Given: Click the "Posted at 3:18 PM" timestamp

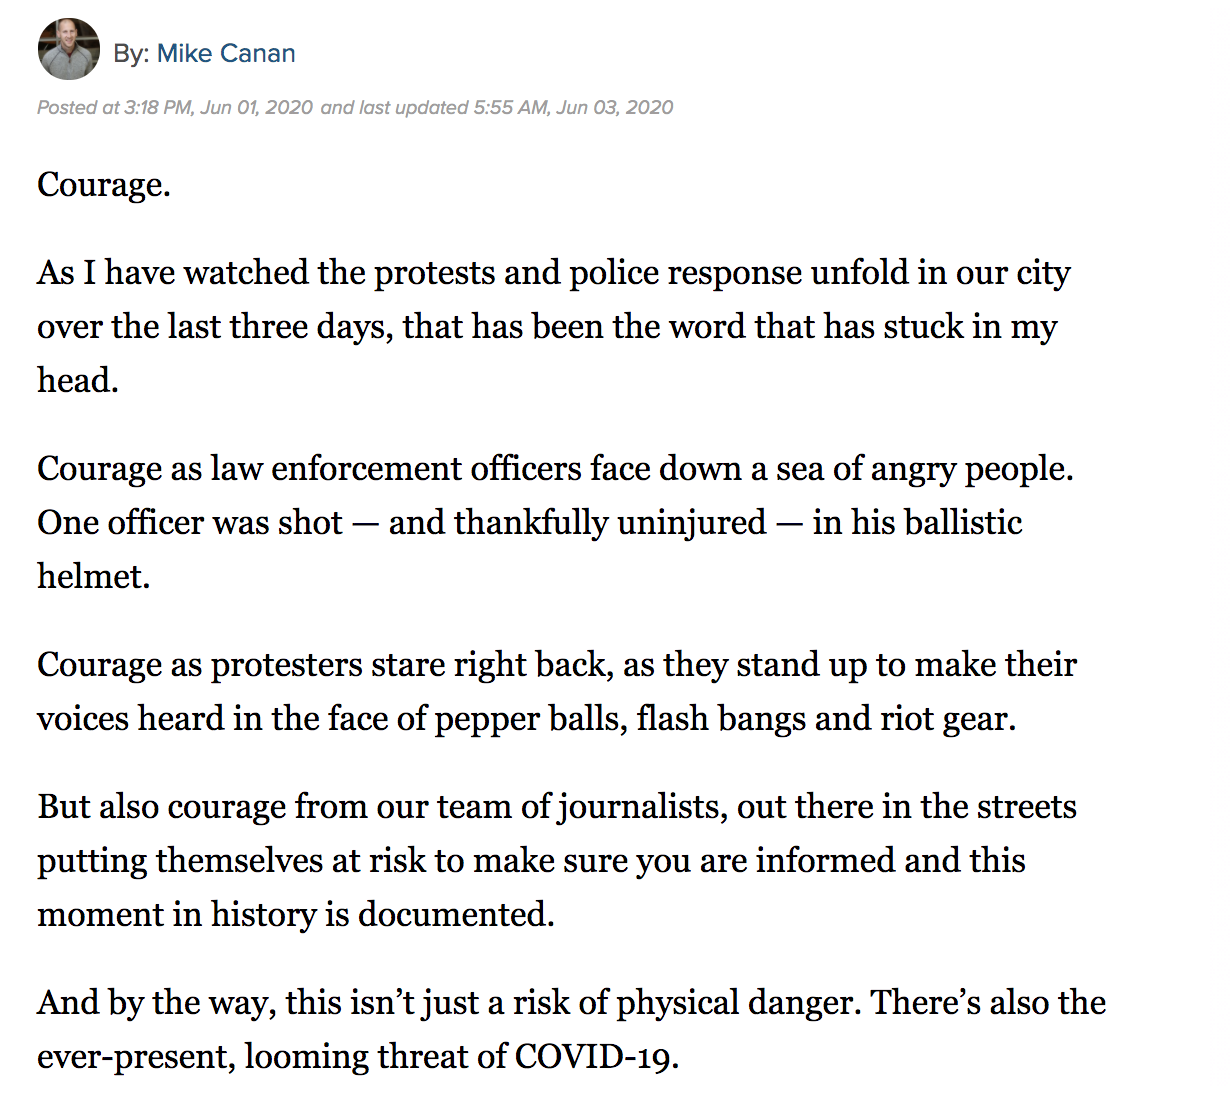Looking at the screenshot, I should 175,107.
